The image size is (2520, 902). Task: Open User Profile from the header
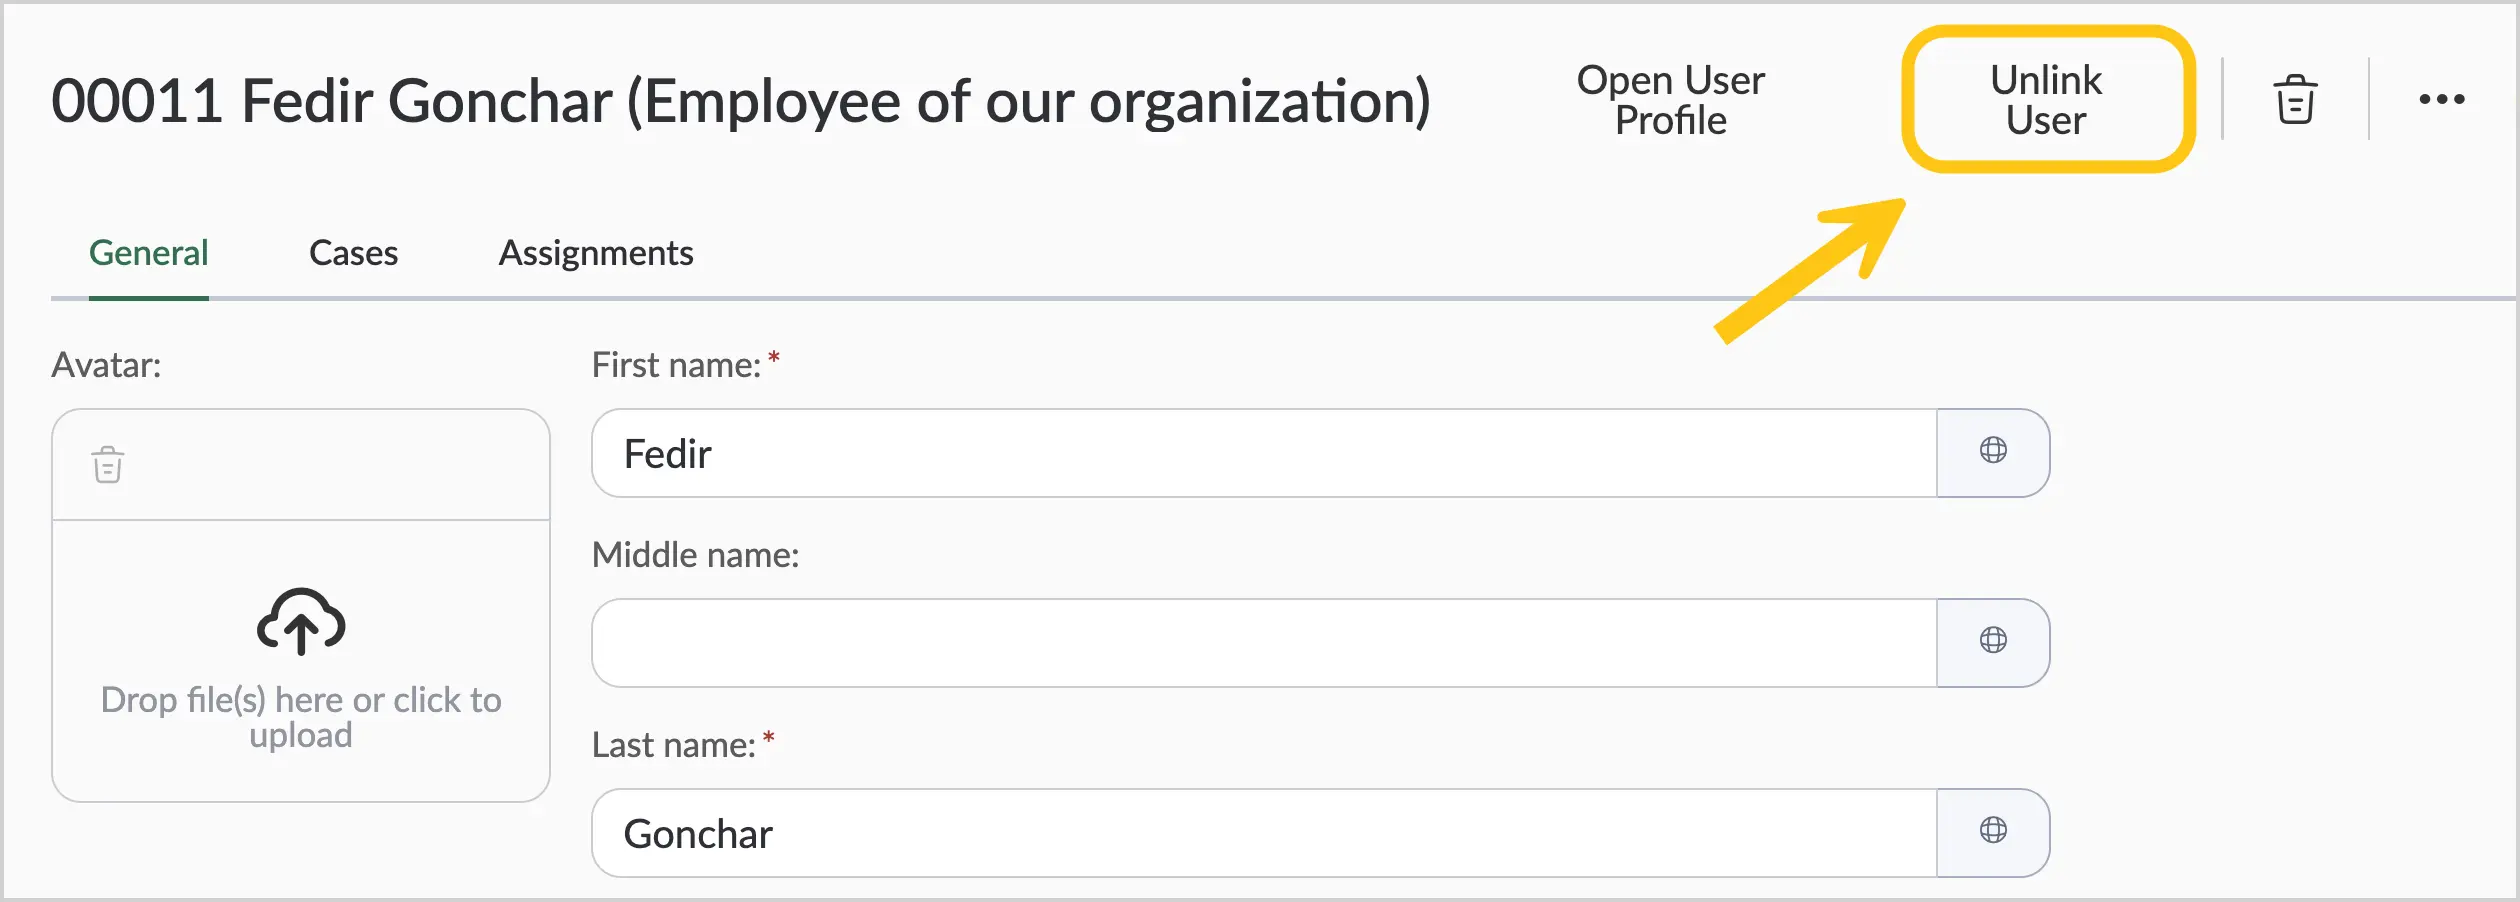pyautogui.click(x=1670, y=100)
